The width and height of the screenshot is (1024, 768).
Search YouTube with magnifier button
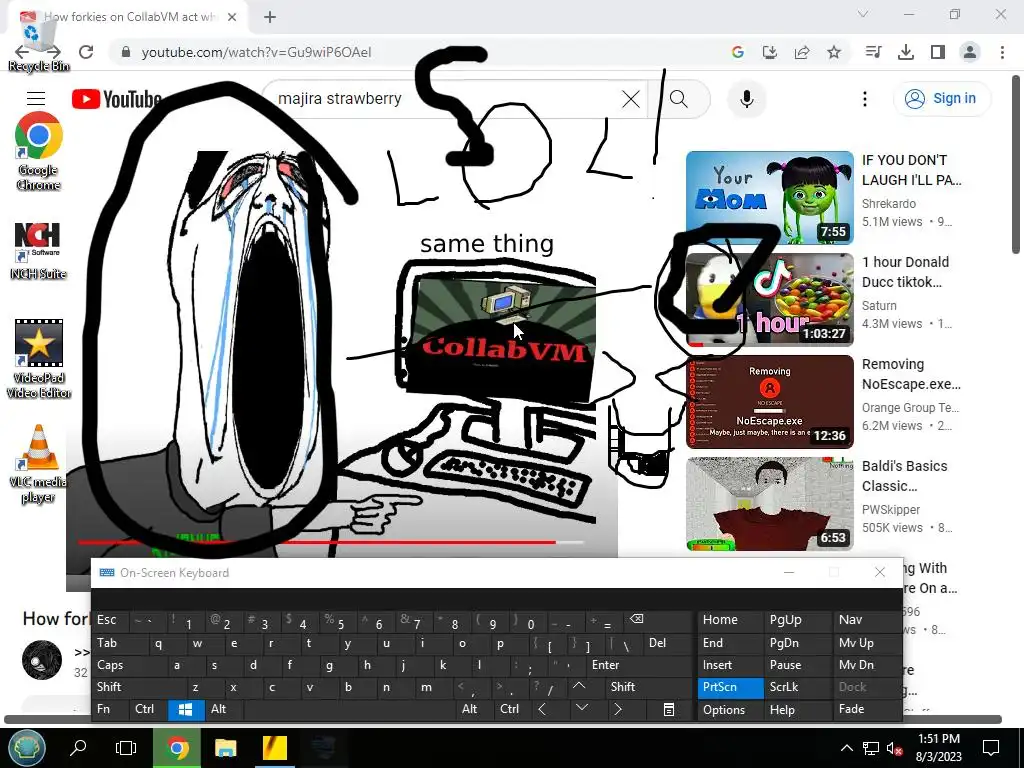(x=679, y=99)
